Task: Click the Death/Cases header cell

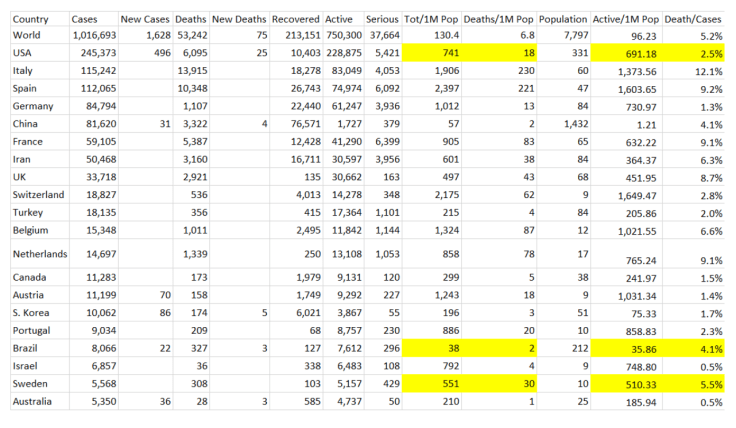Action: point(698,19)
